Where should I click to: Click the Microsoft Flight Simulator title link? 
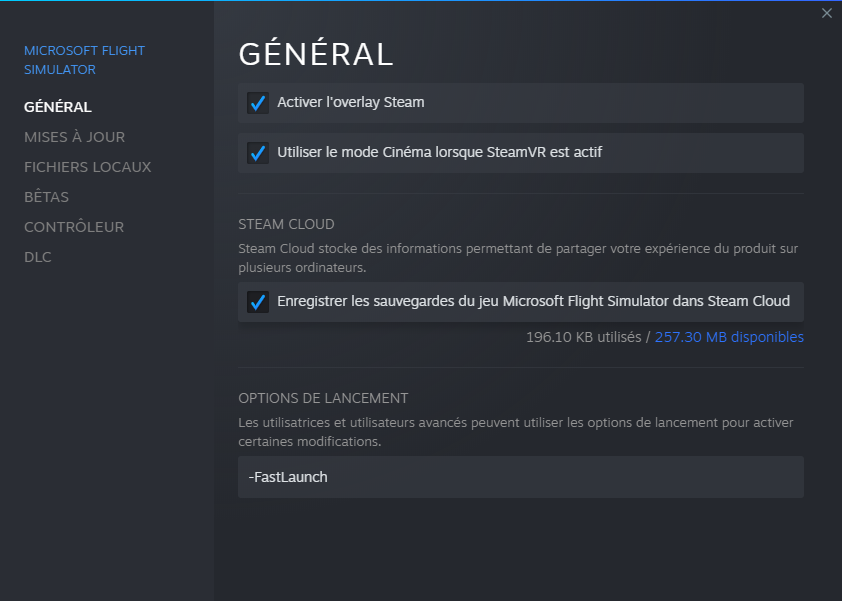click(x=84, y=60)
